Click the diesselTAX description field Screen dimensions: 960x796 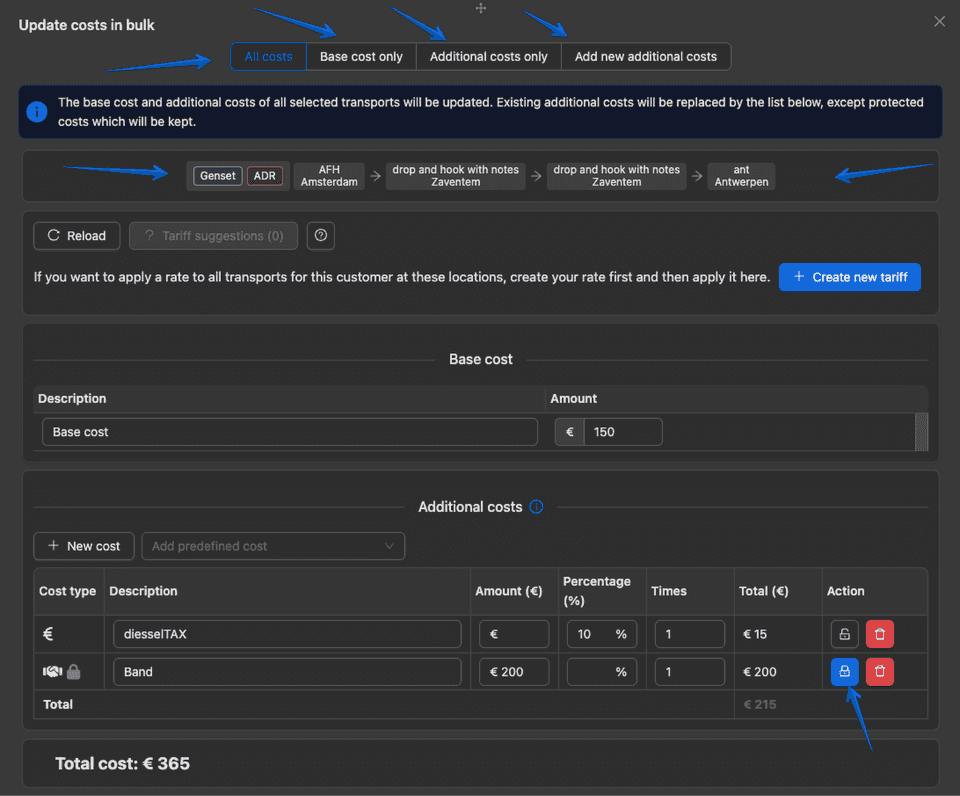287,634
